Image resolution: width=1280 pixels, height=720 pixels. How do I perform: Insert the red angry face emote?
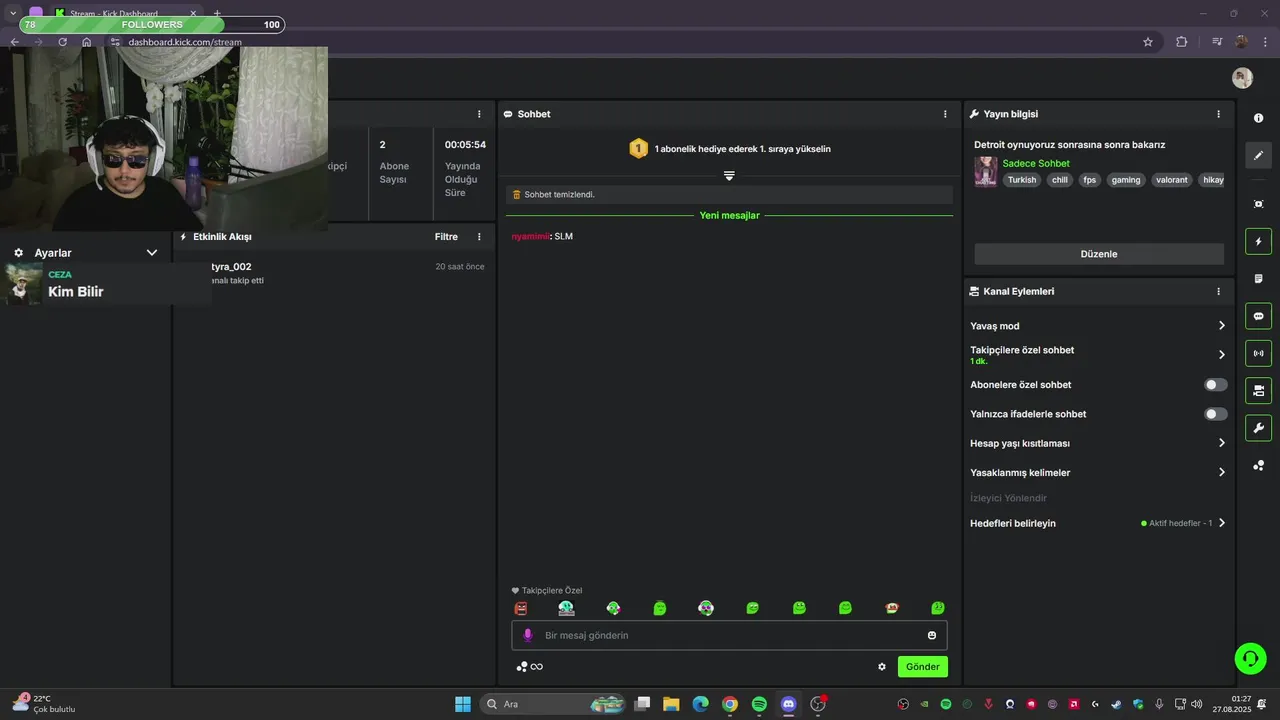[520, 608]
